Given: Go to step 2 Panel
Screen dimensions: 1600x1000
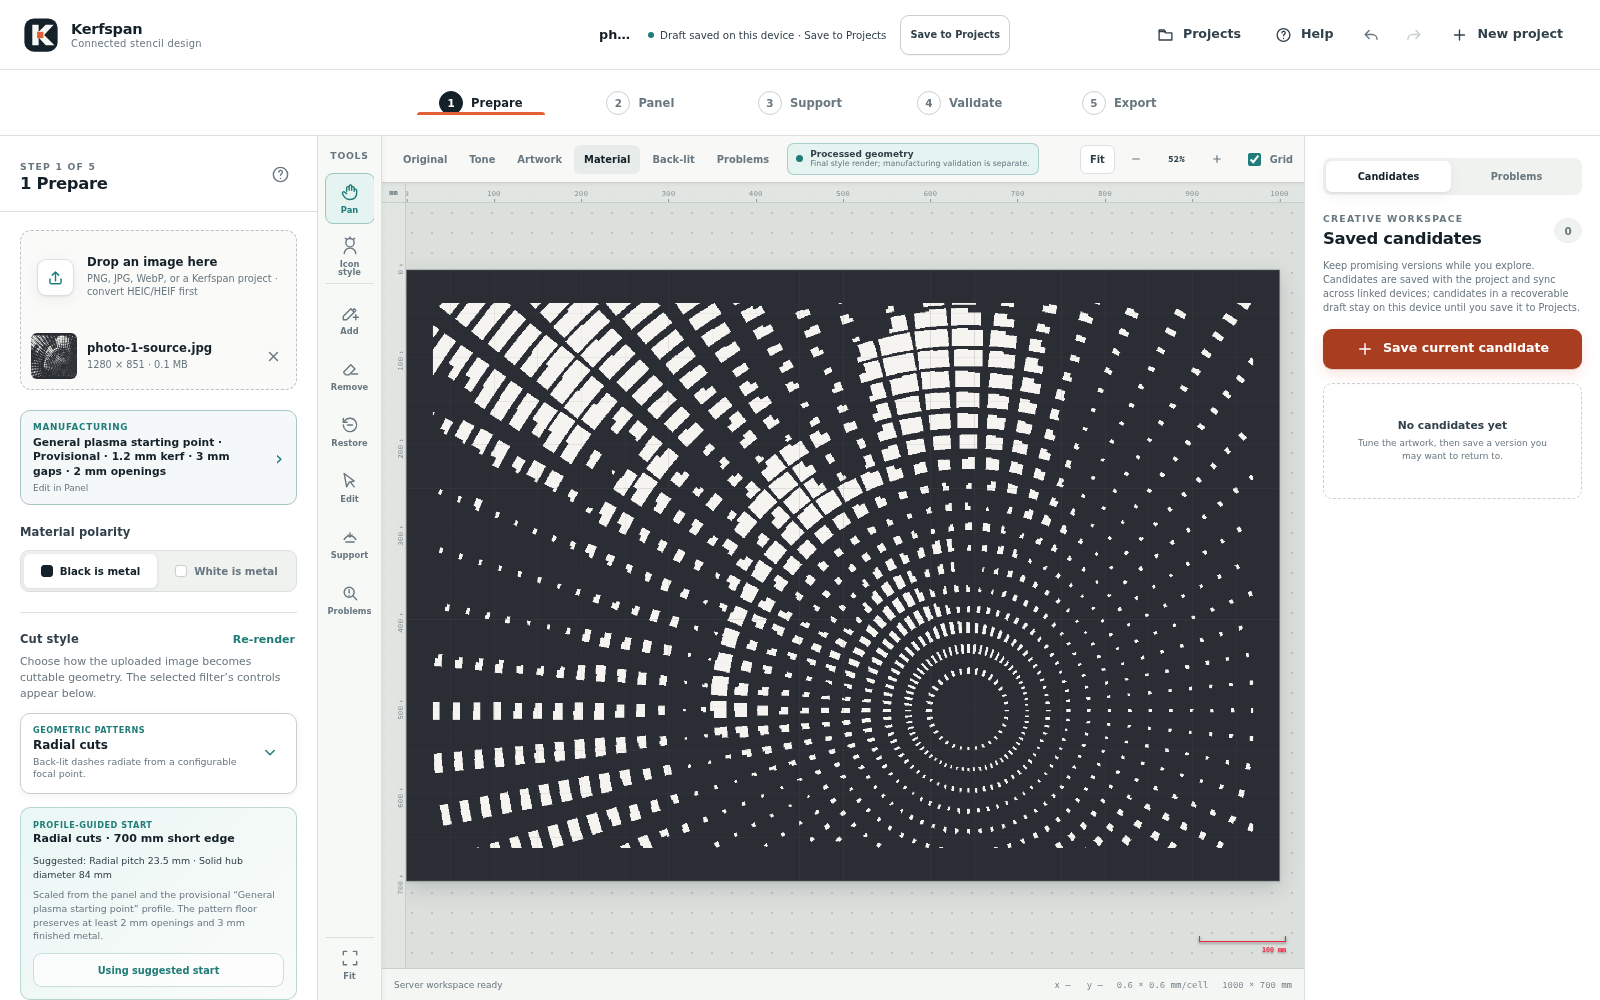Looking at the screenshot, I should (640, 103).
